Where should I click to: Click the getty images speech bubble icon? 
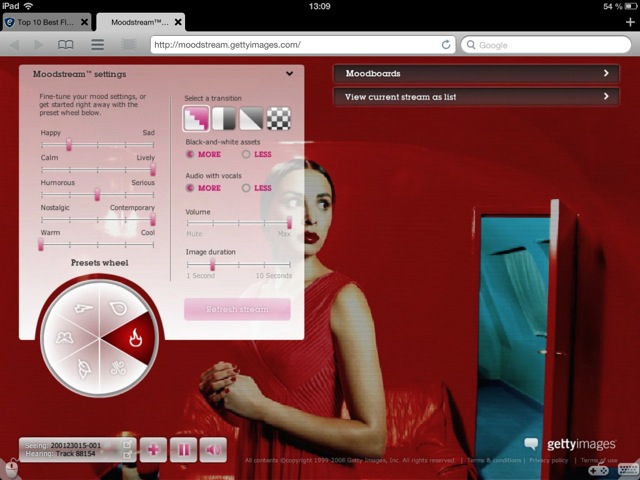coord(531,444)
